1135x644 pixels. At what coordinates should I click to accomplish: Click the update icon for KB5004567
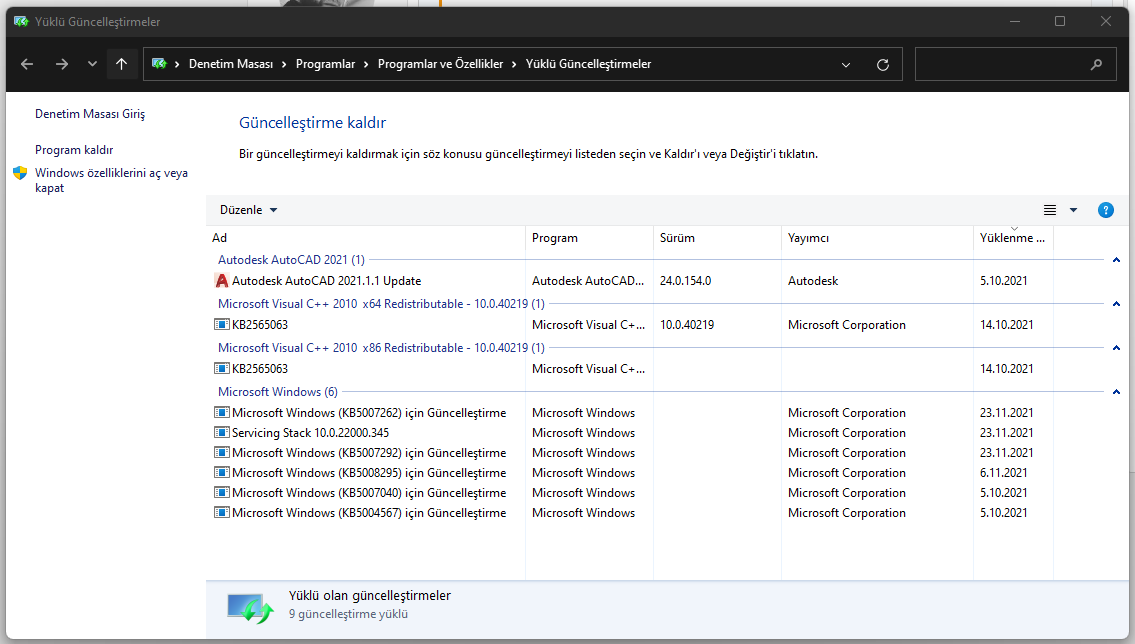221,512
